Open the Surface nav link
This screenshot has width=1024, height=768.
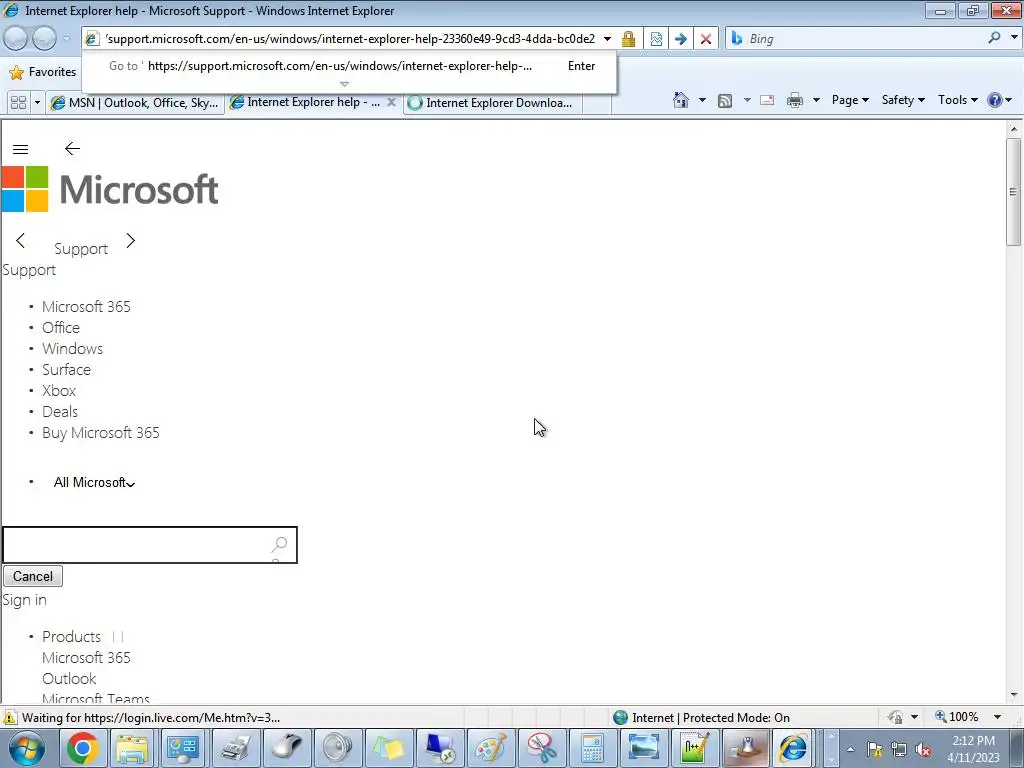tap(67, 369)
